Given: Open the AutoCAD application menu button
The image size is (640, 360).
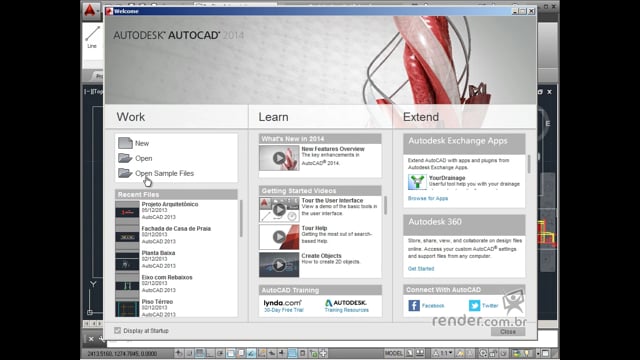Looking at the screenshot, I should (x=91, y=11).
